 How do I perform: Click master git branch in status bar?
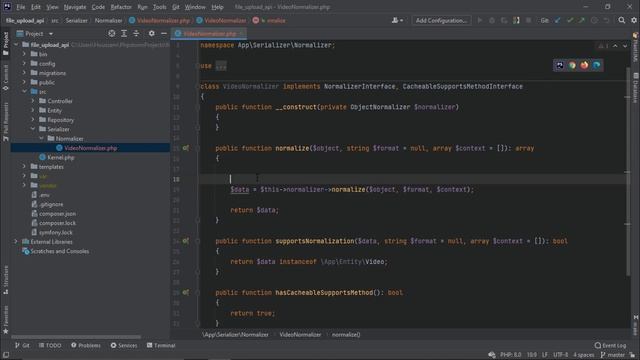point(612,355)
